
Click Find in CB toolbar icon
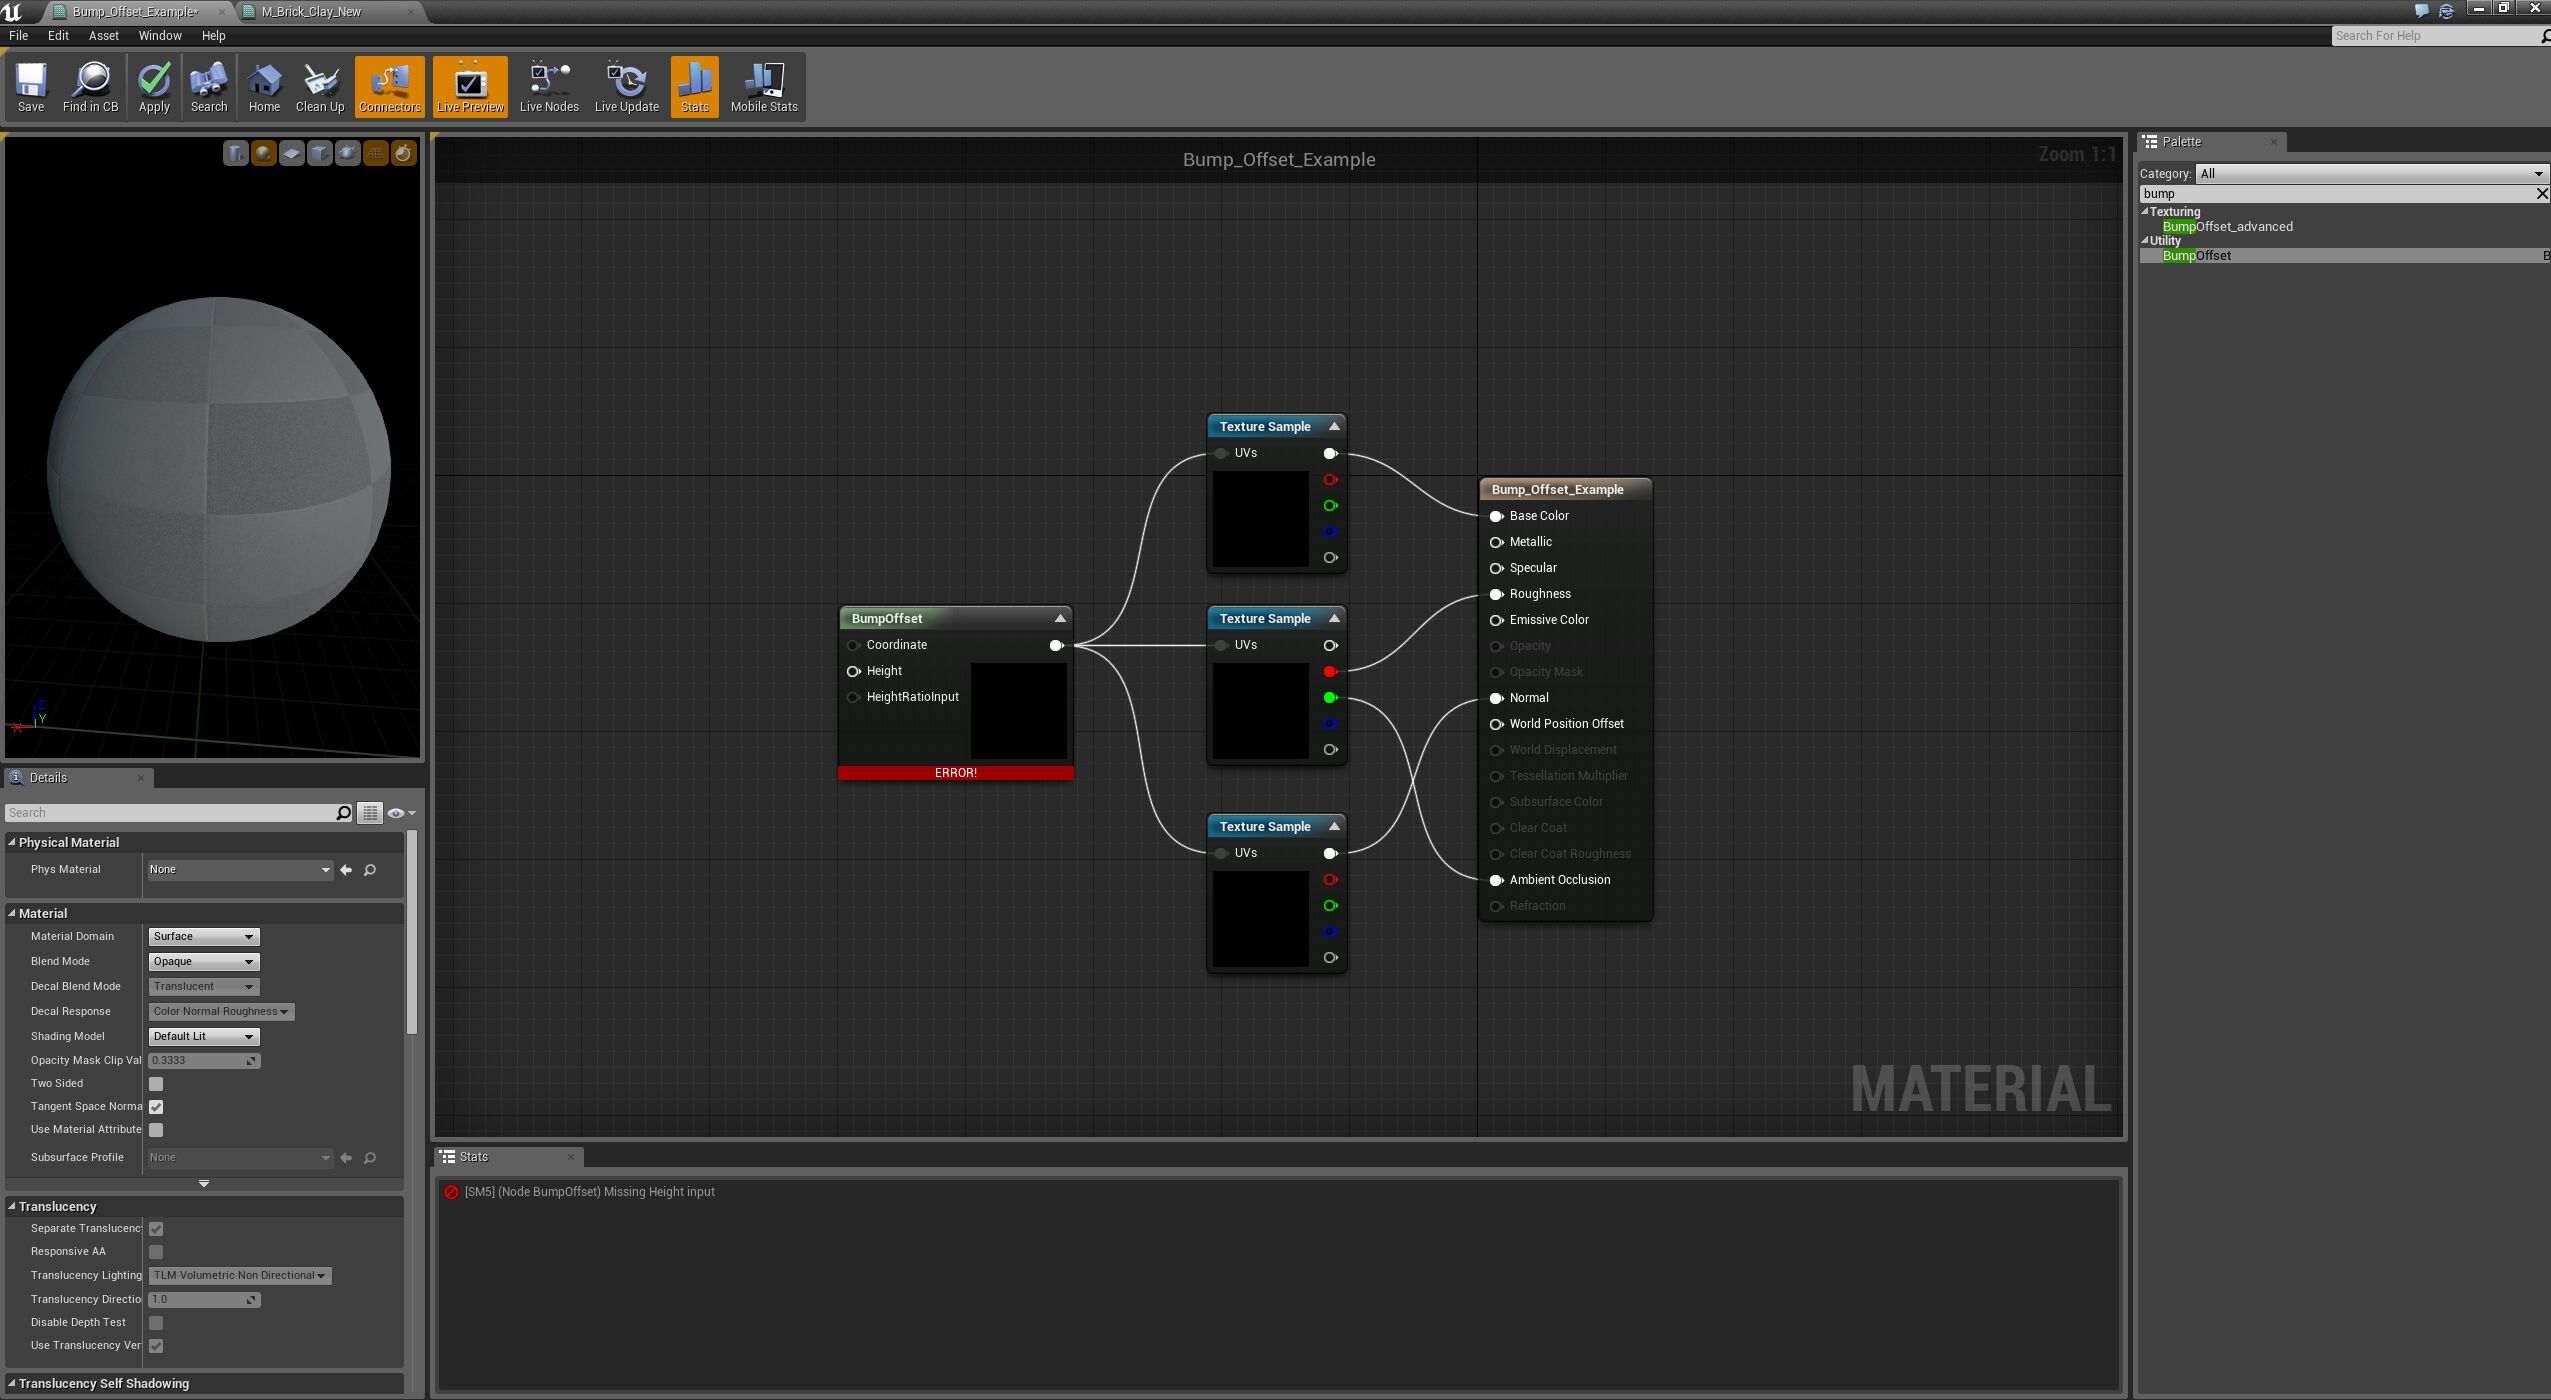click(90, 87)
